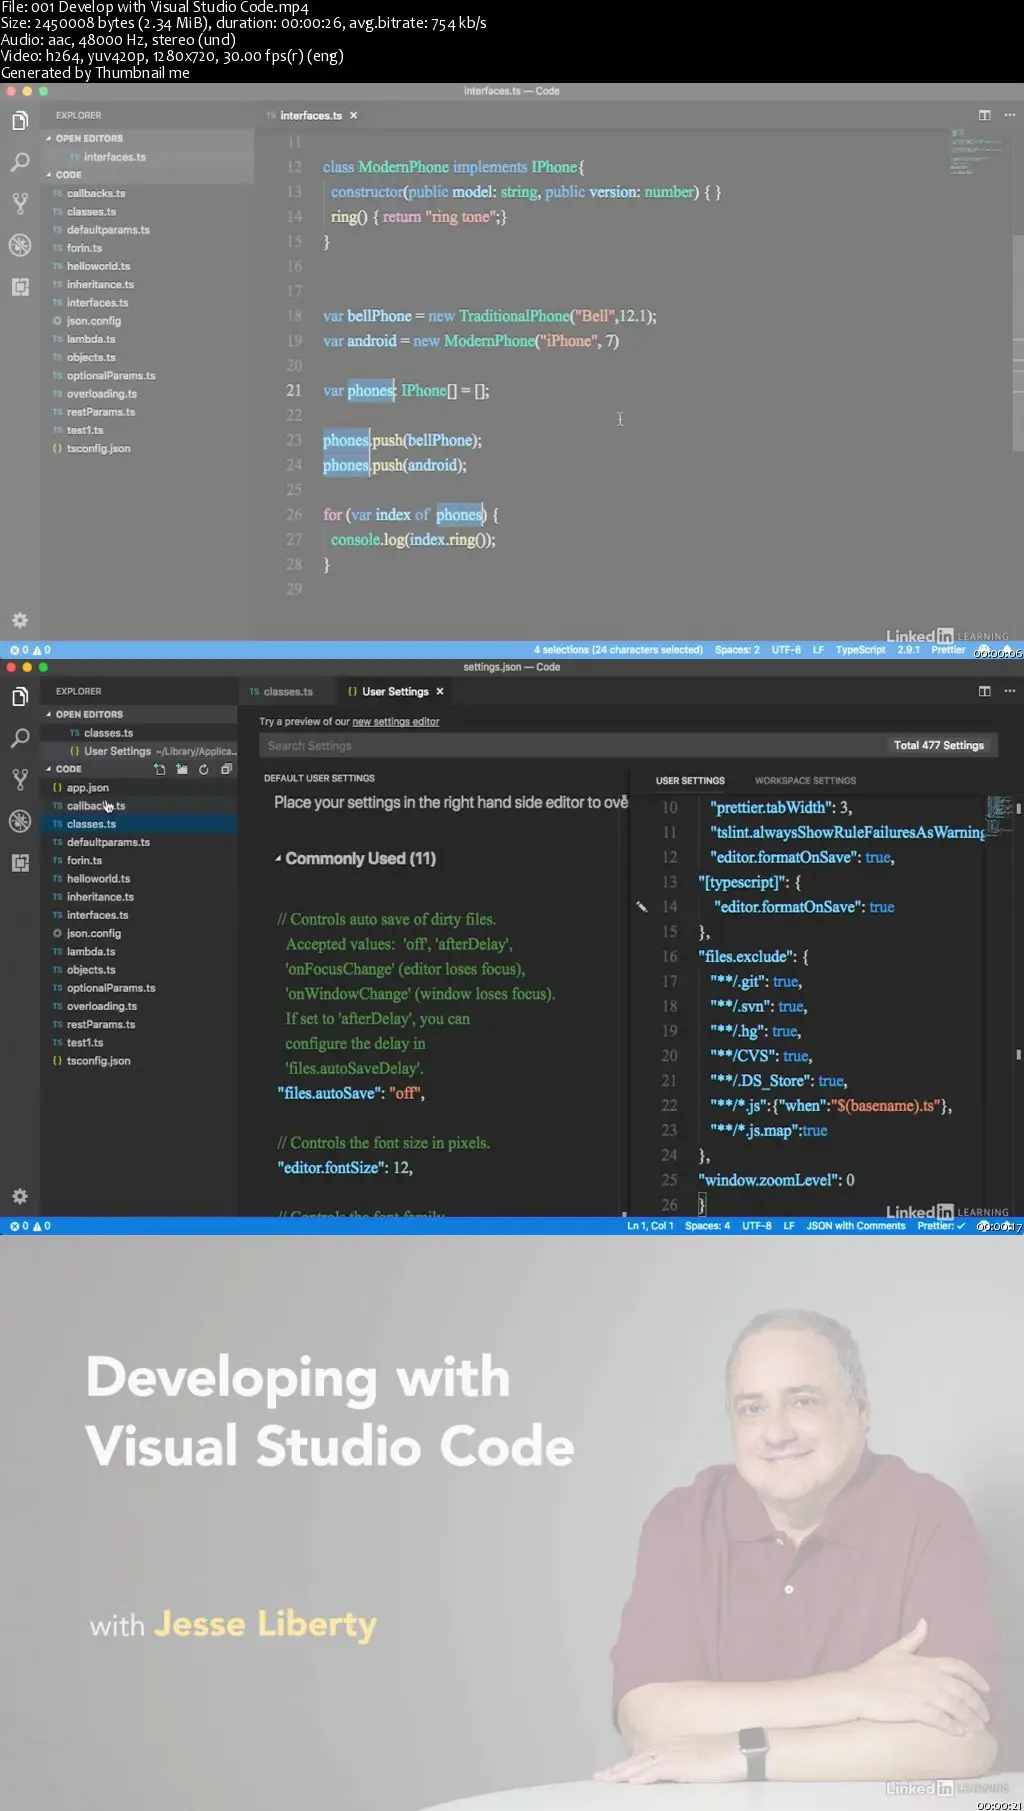
Task: Focus the Search Settings input field
Action: 628,746
